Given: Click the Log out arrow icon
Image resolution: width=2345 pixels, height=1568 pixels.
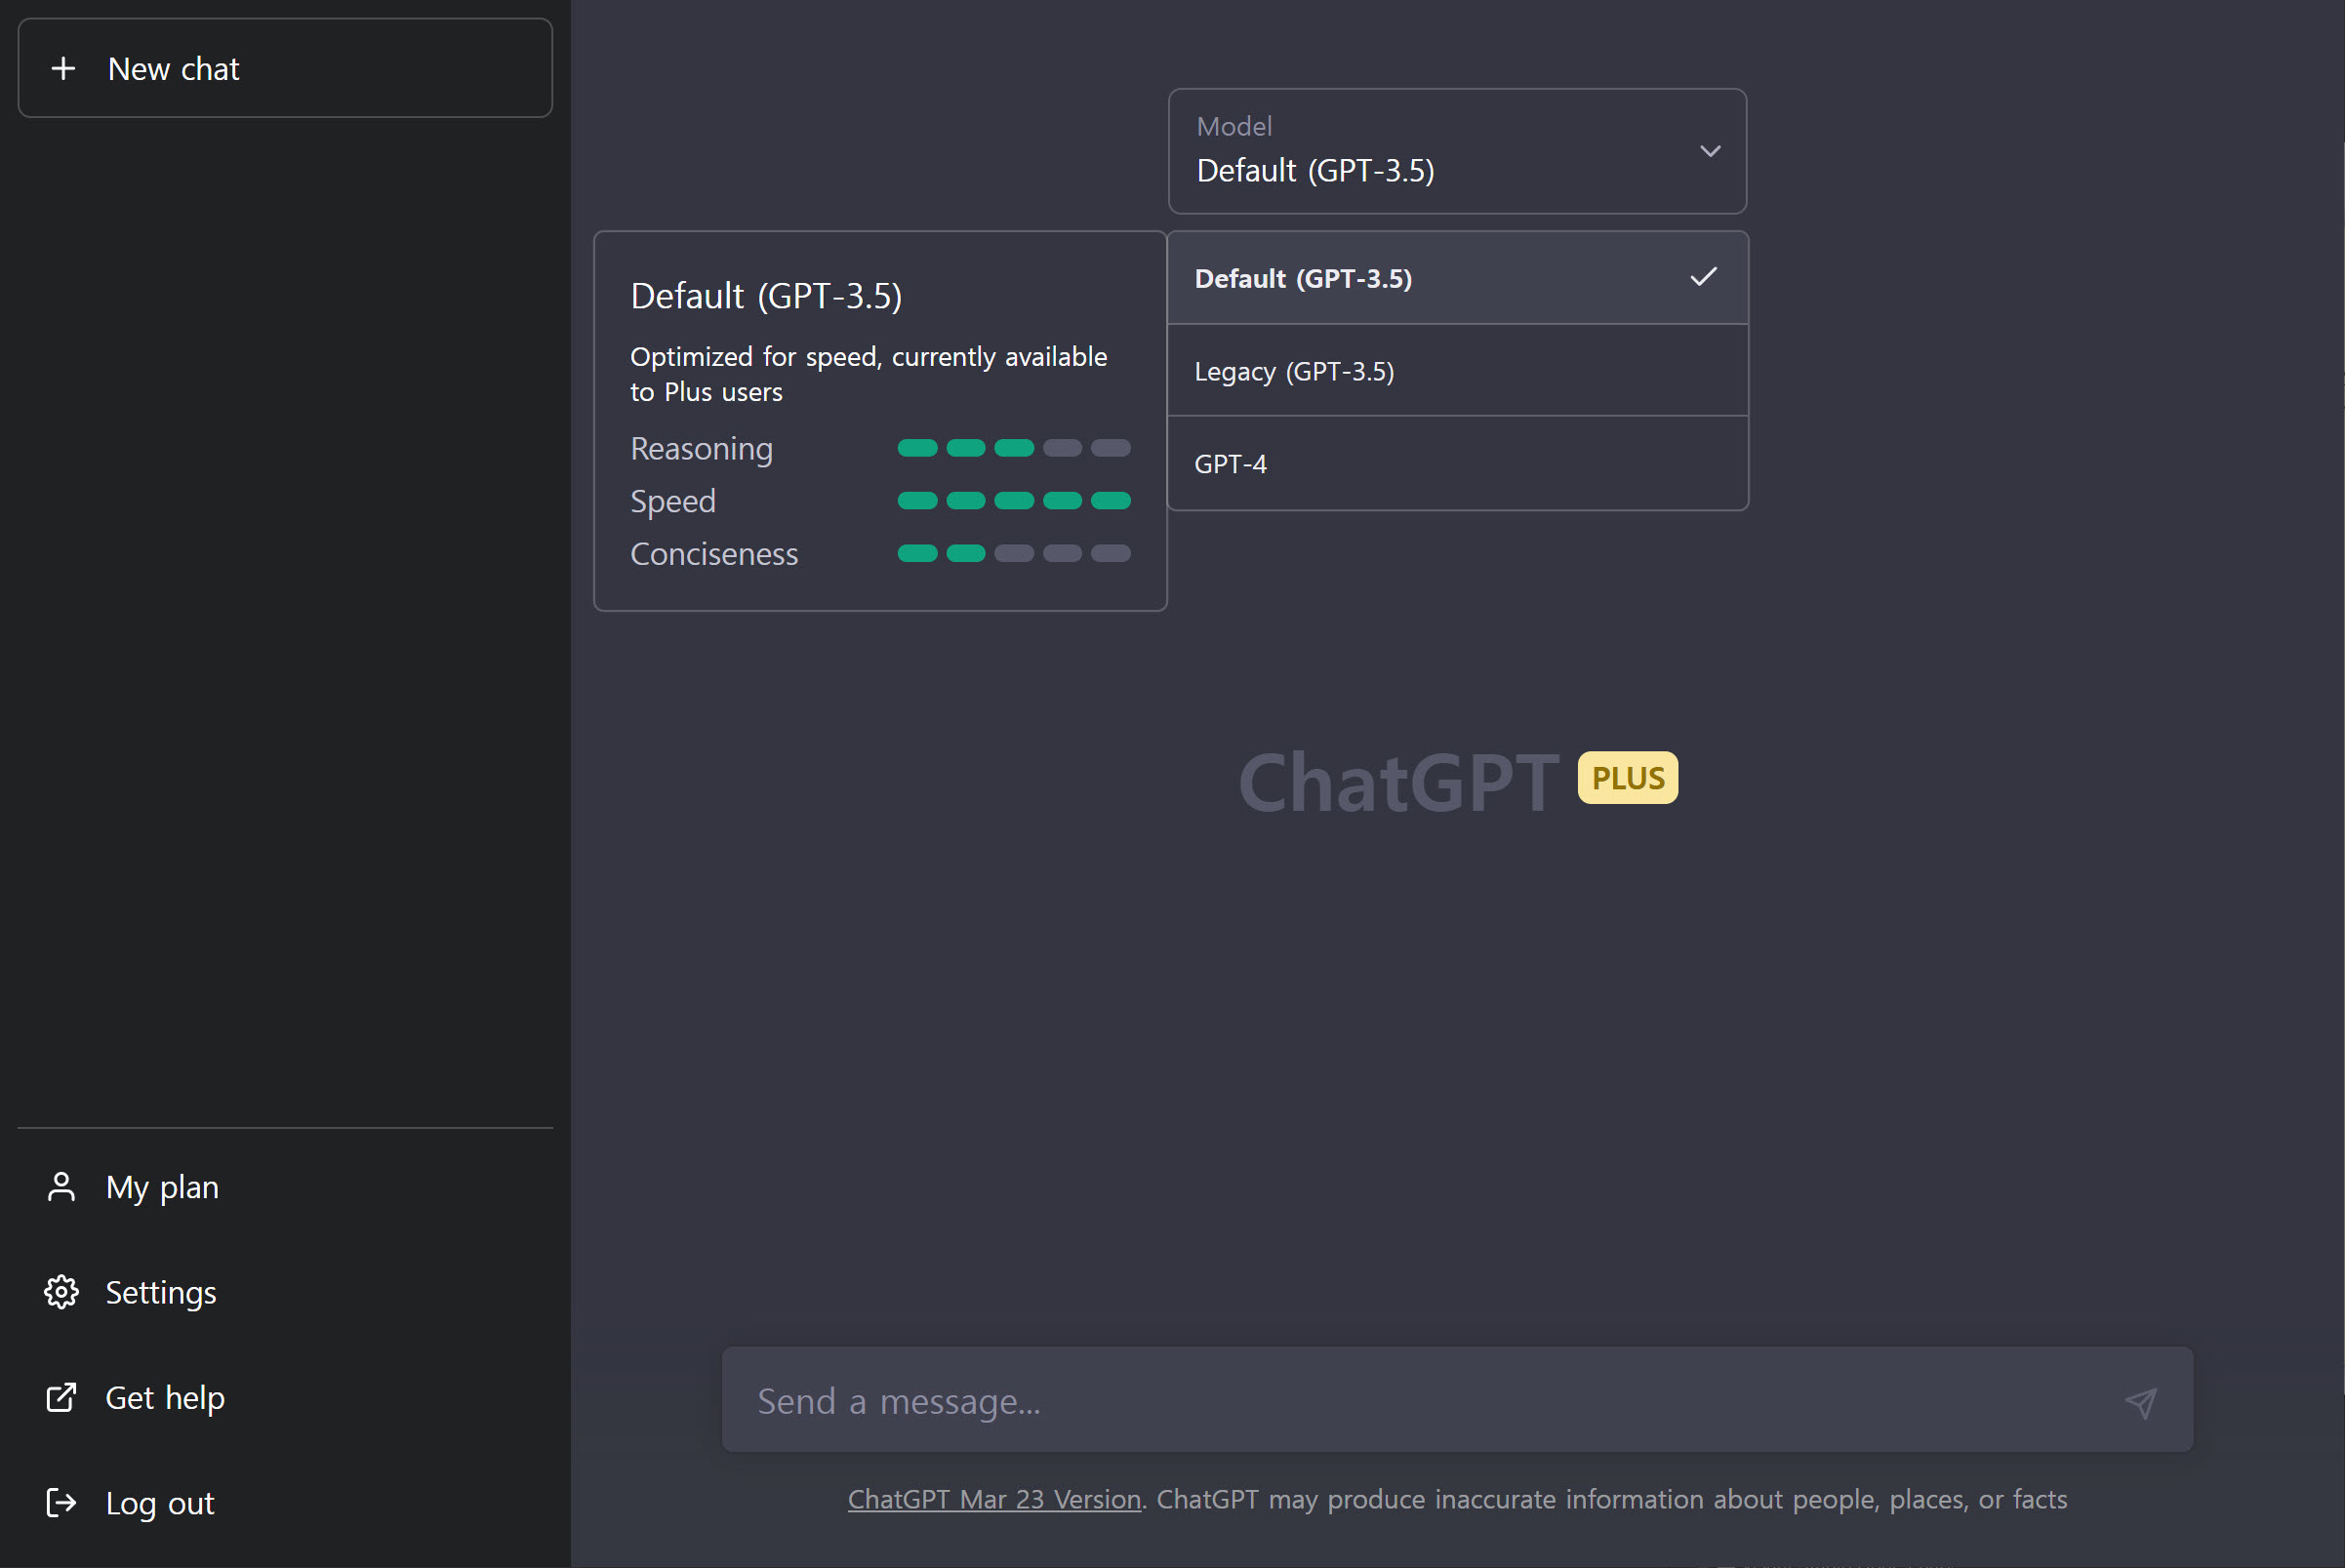Looking at the screenshot, I should tap(61, 1502).
